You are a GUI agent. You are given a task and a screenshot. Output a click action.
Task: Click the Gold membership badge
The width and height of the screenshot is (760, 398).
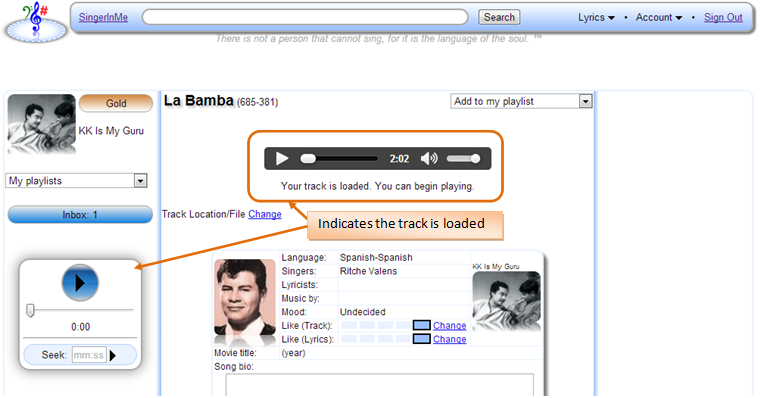[116, 103]
